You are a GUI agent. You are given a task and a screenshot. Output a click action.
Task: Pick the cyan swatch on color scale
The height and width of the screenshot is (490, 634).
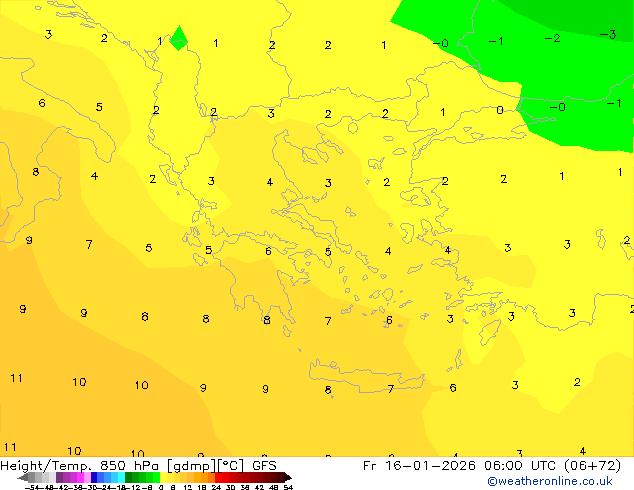121,477
